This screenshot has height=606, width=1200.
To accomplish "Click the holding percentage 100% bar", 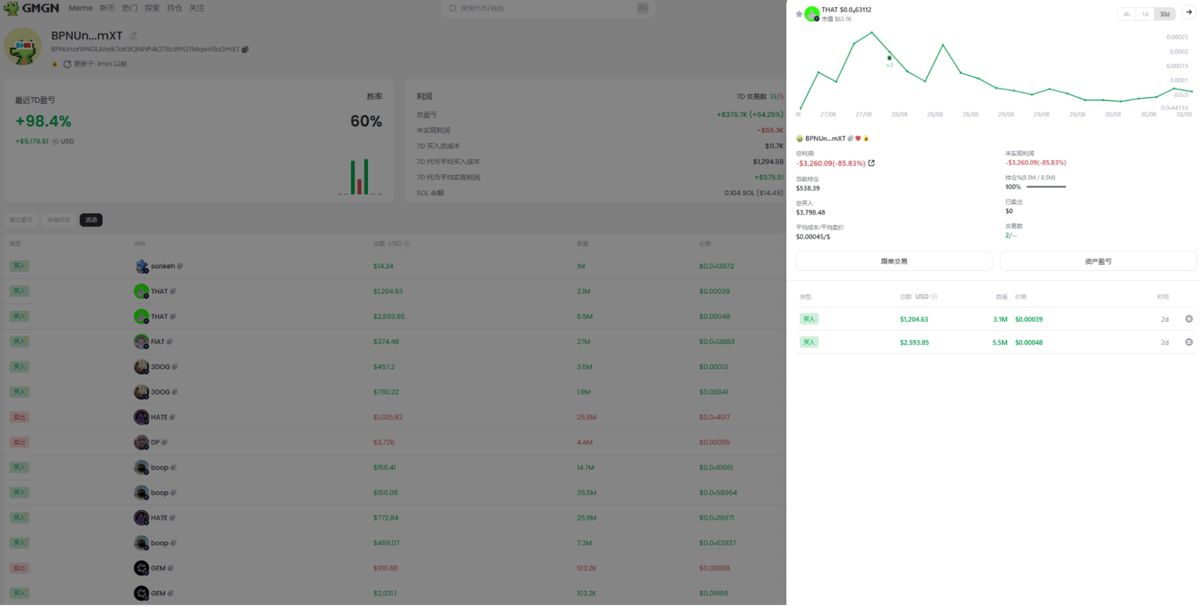I will [x=1046, y=187].
